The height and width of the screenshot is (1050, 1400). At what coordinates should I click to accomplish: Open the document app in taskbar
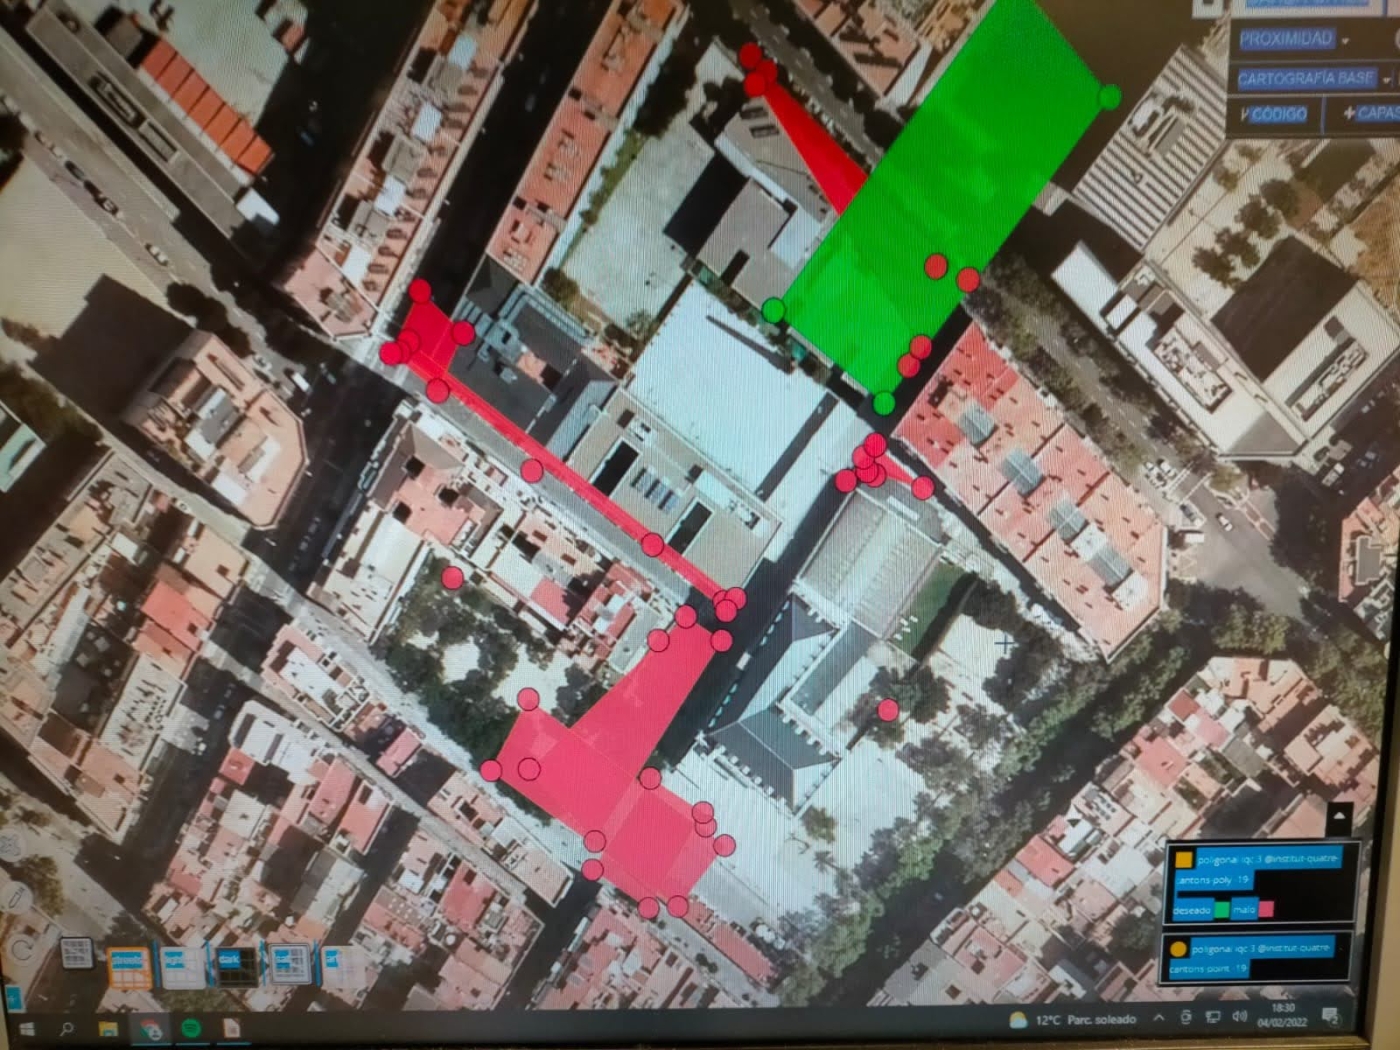click(231, 1027)
